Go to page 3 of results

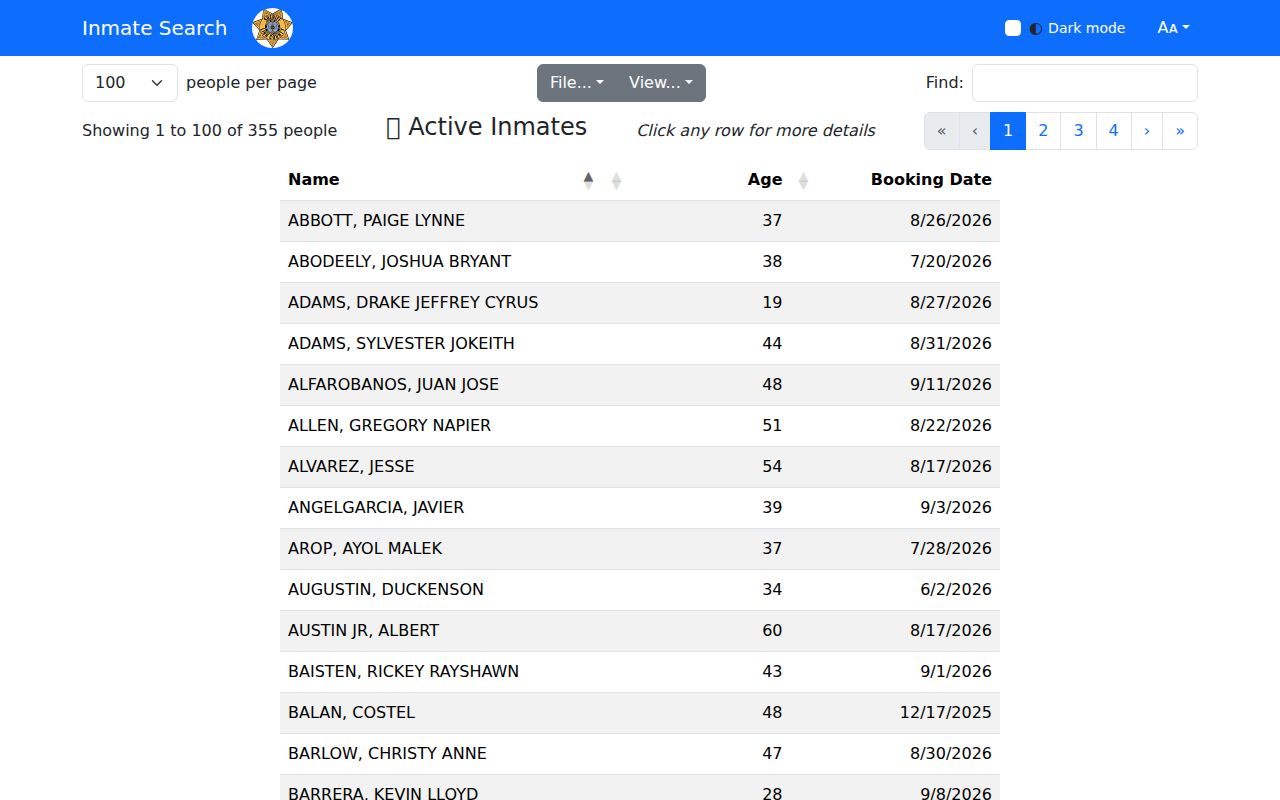coord(1078,131)
